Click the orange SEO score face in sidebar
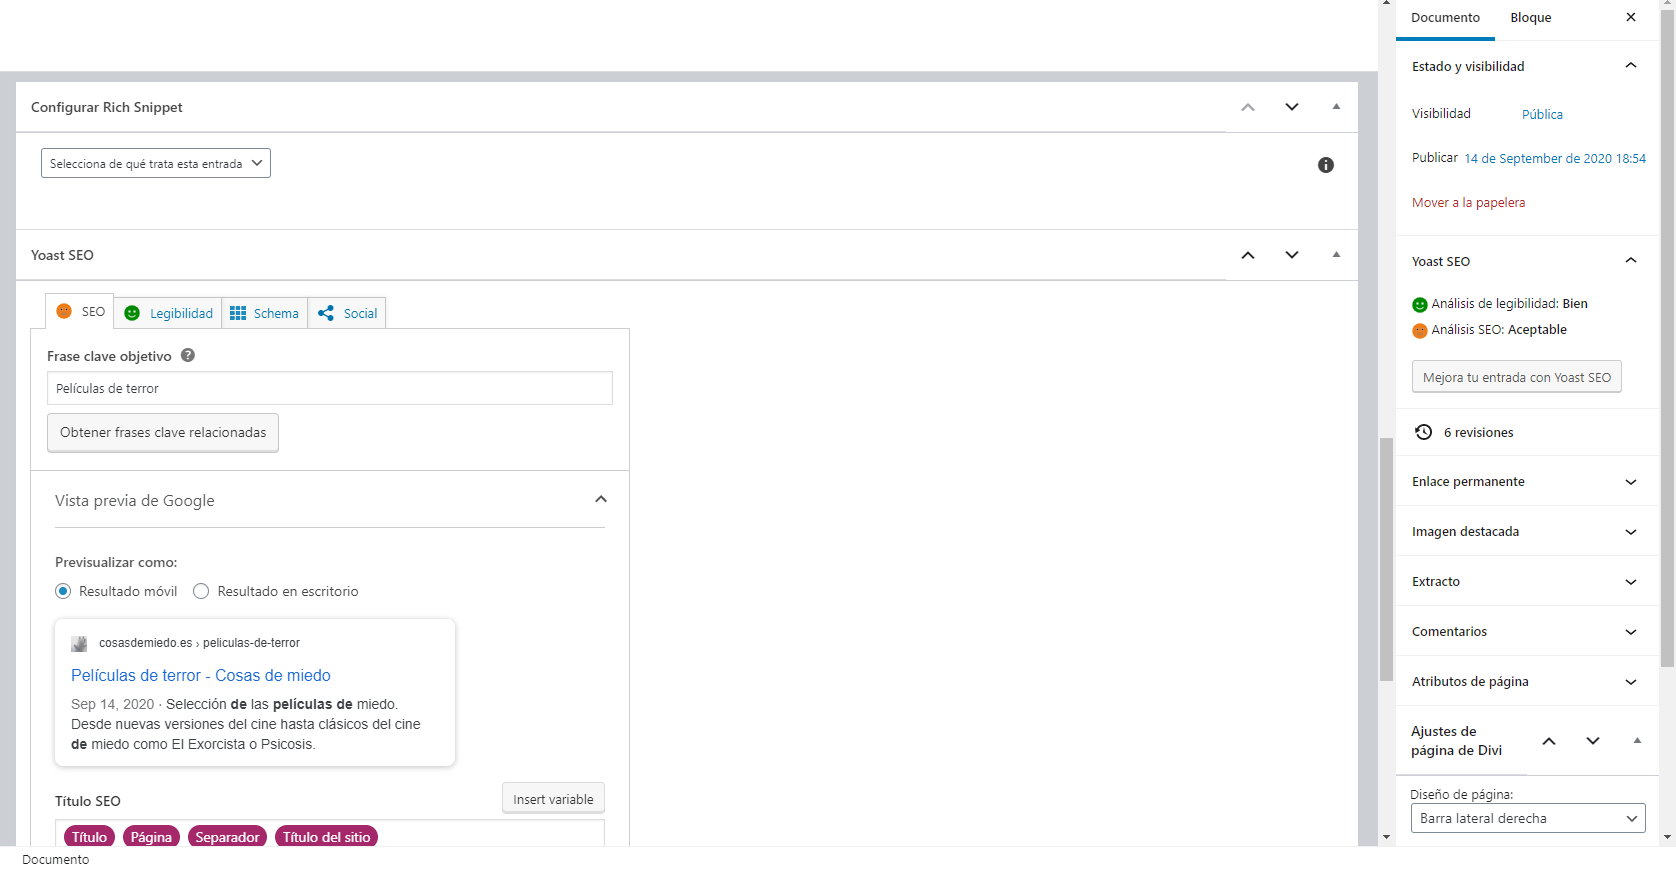 tap(1420, 330)
